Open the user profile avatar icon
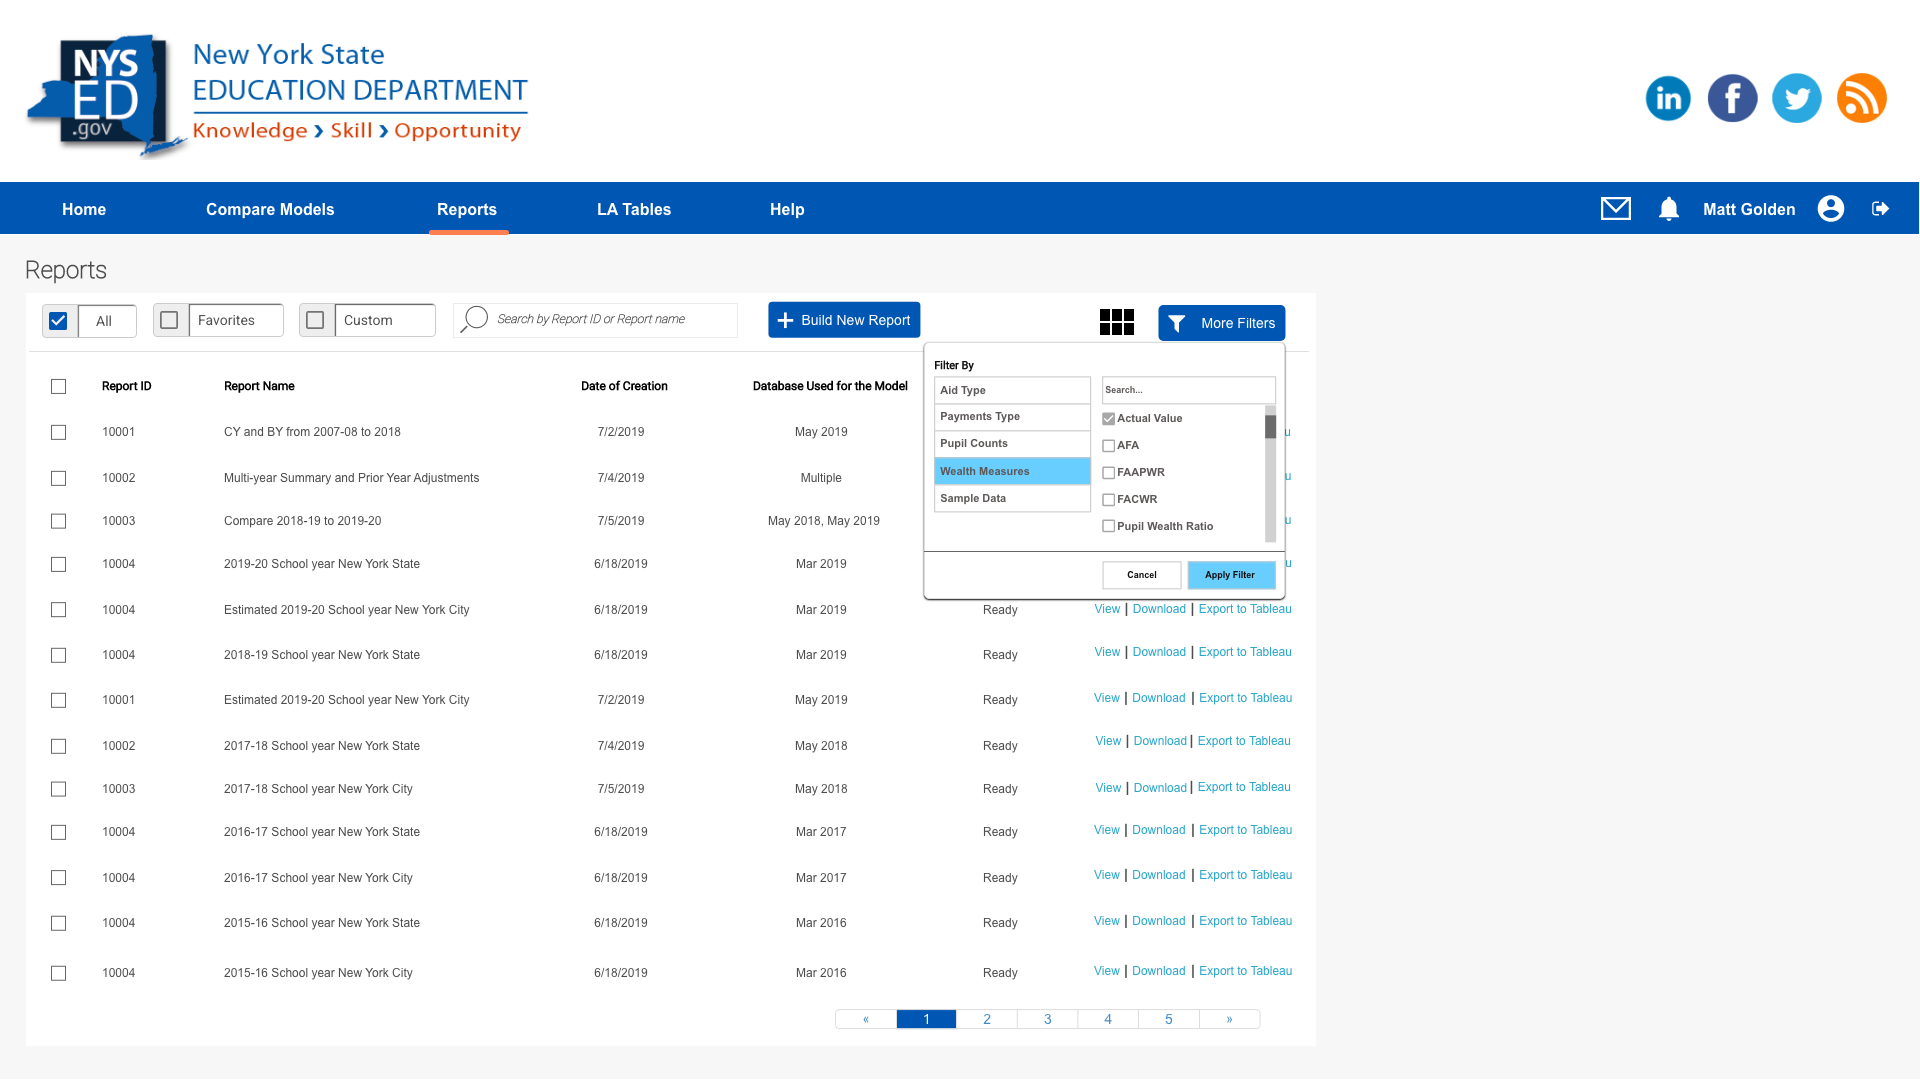Image resolution: width=1920 pixels, height=1080 pixels. (x=1830, y=208)
